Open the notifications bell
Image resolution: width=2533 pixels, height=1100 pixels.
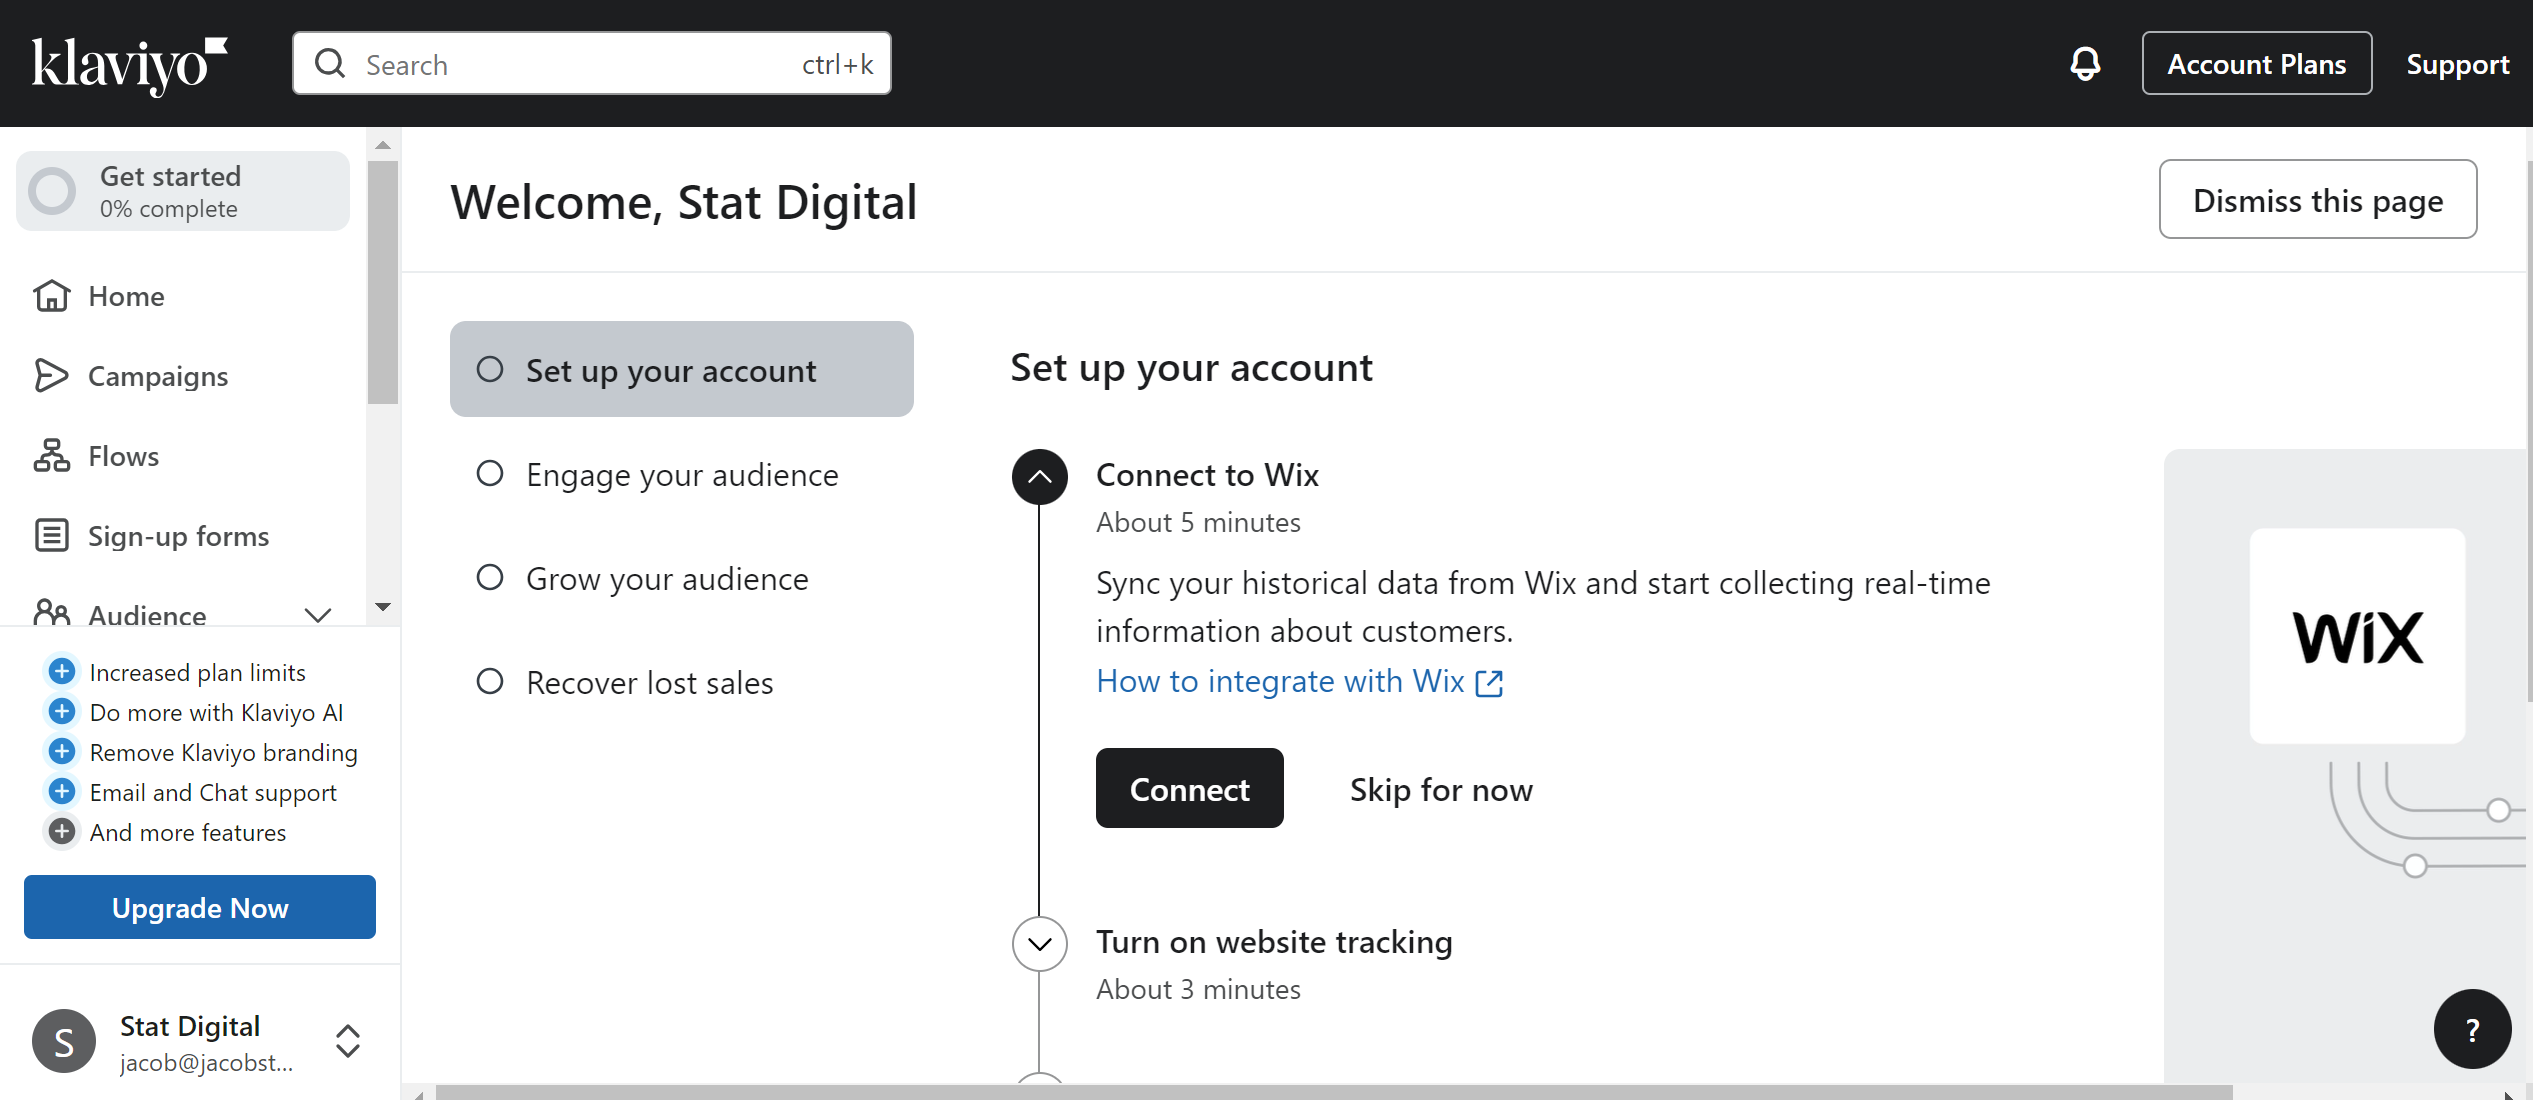pyautogui.click(x=2085, y=64)
